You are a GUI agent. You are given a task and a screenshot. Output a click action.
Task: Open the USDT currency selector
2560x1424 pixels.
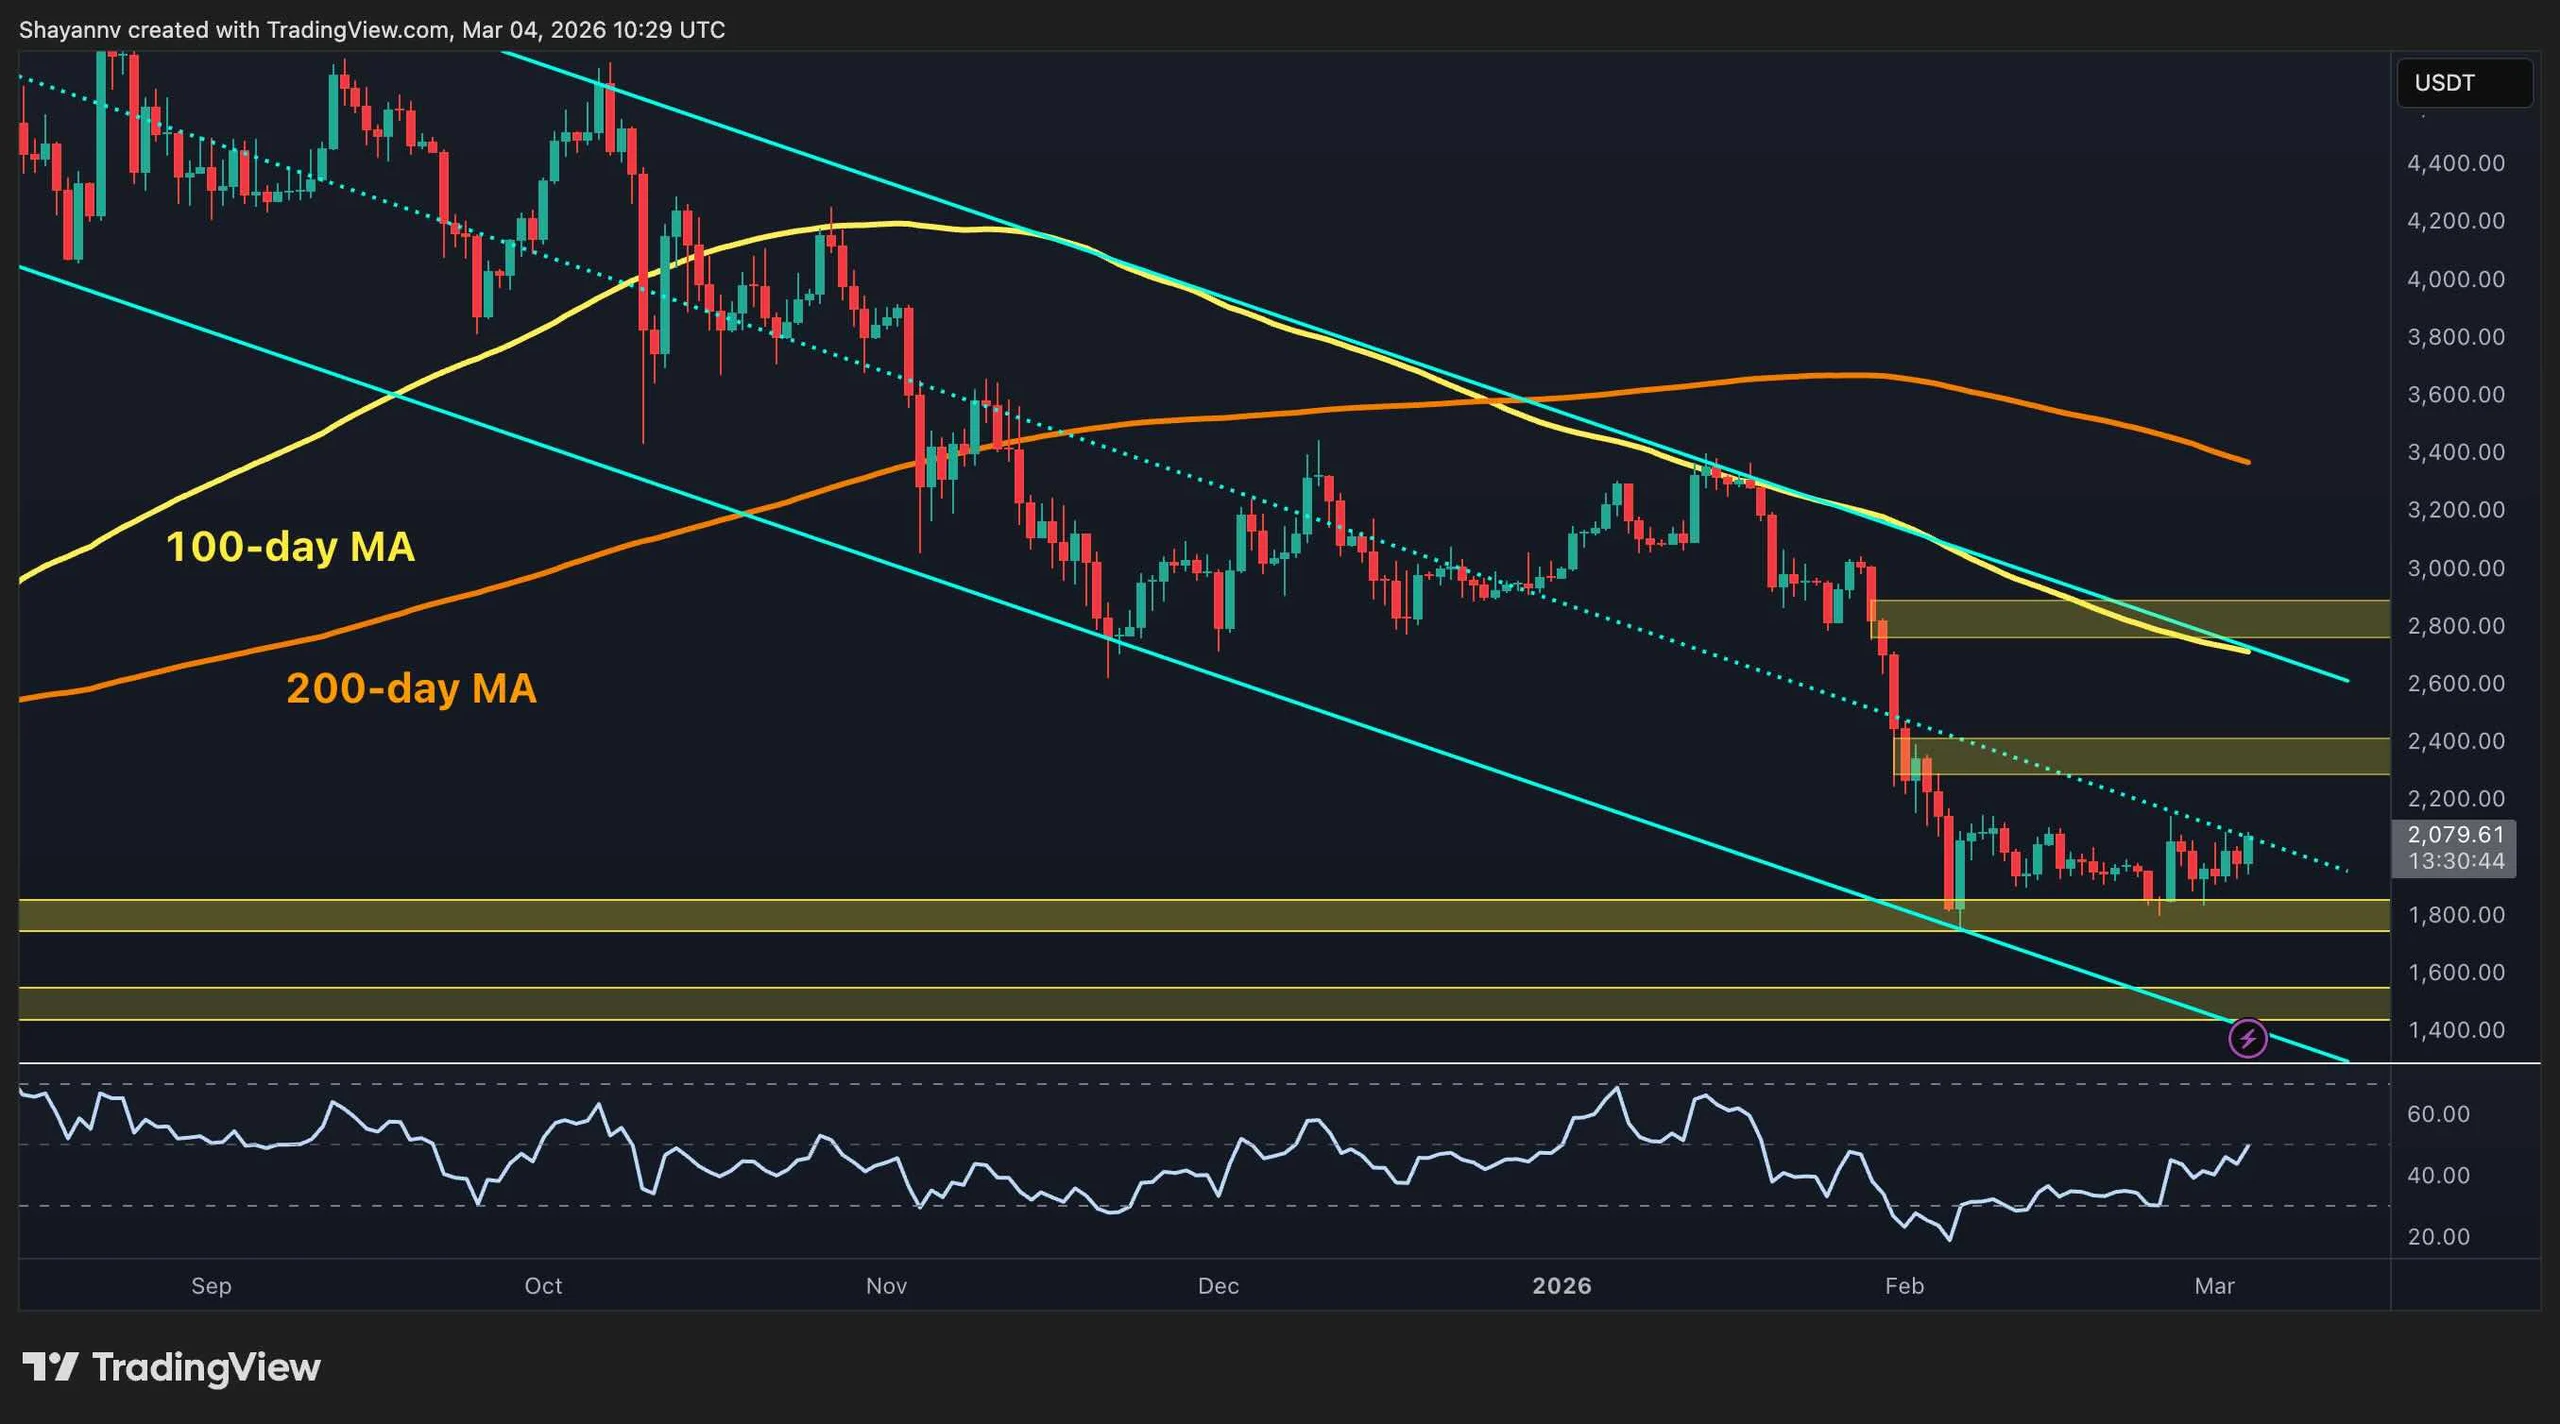[2464, 83]
